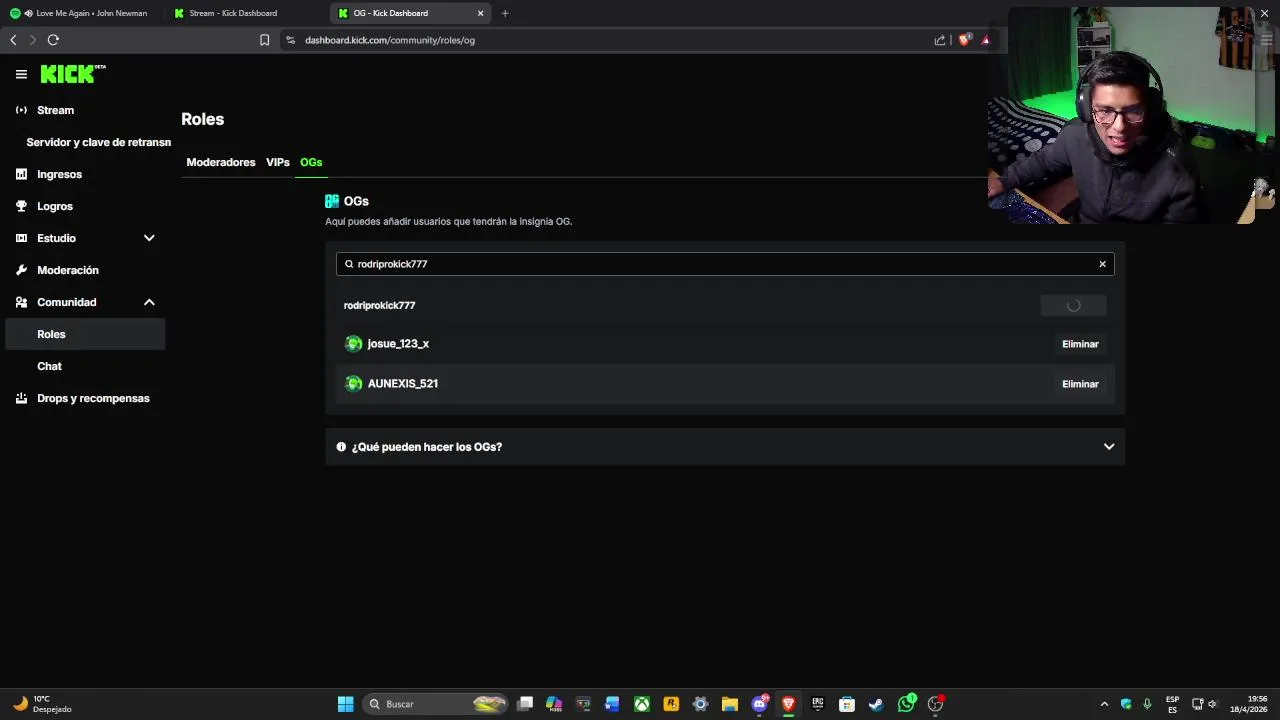Image resolution: width=1280 pixels, height=720 pixels.
Task: Open Discord from taskbar
Action: click(759, 704)
